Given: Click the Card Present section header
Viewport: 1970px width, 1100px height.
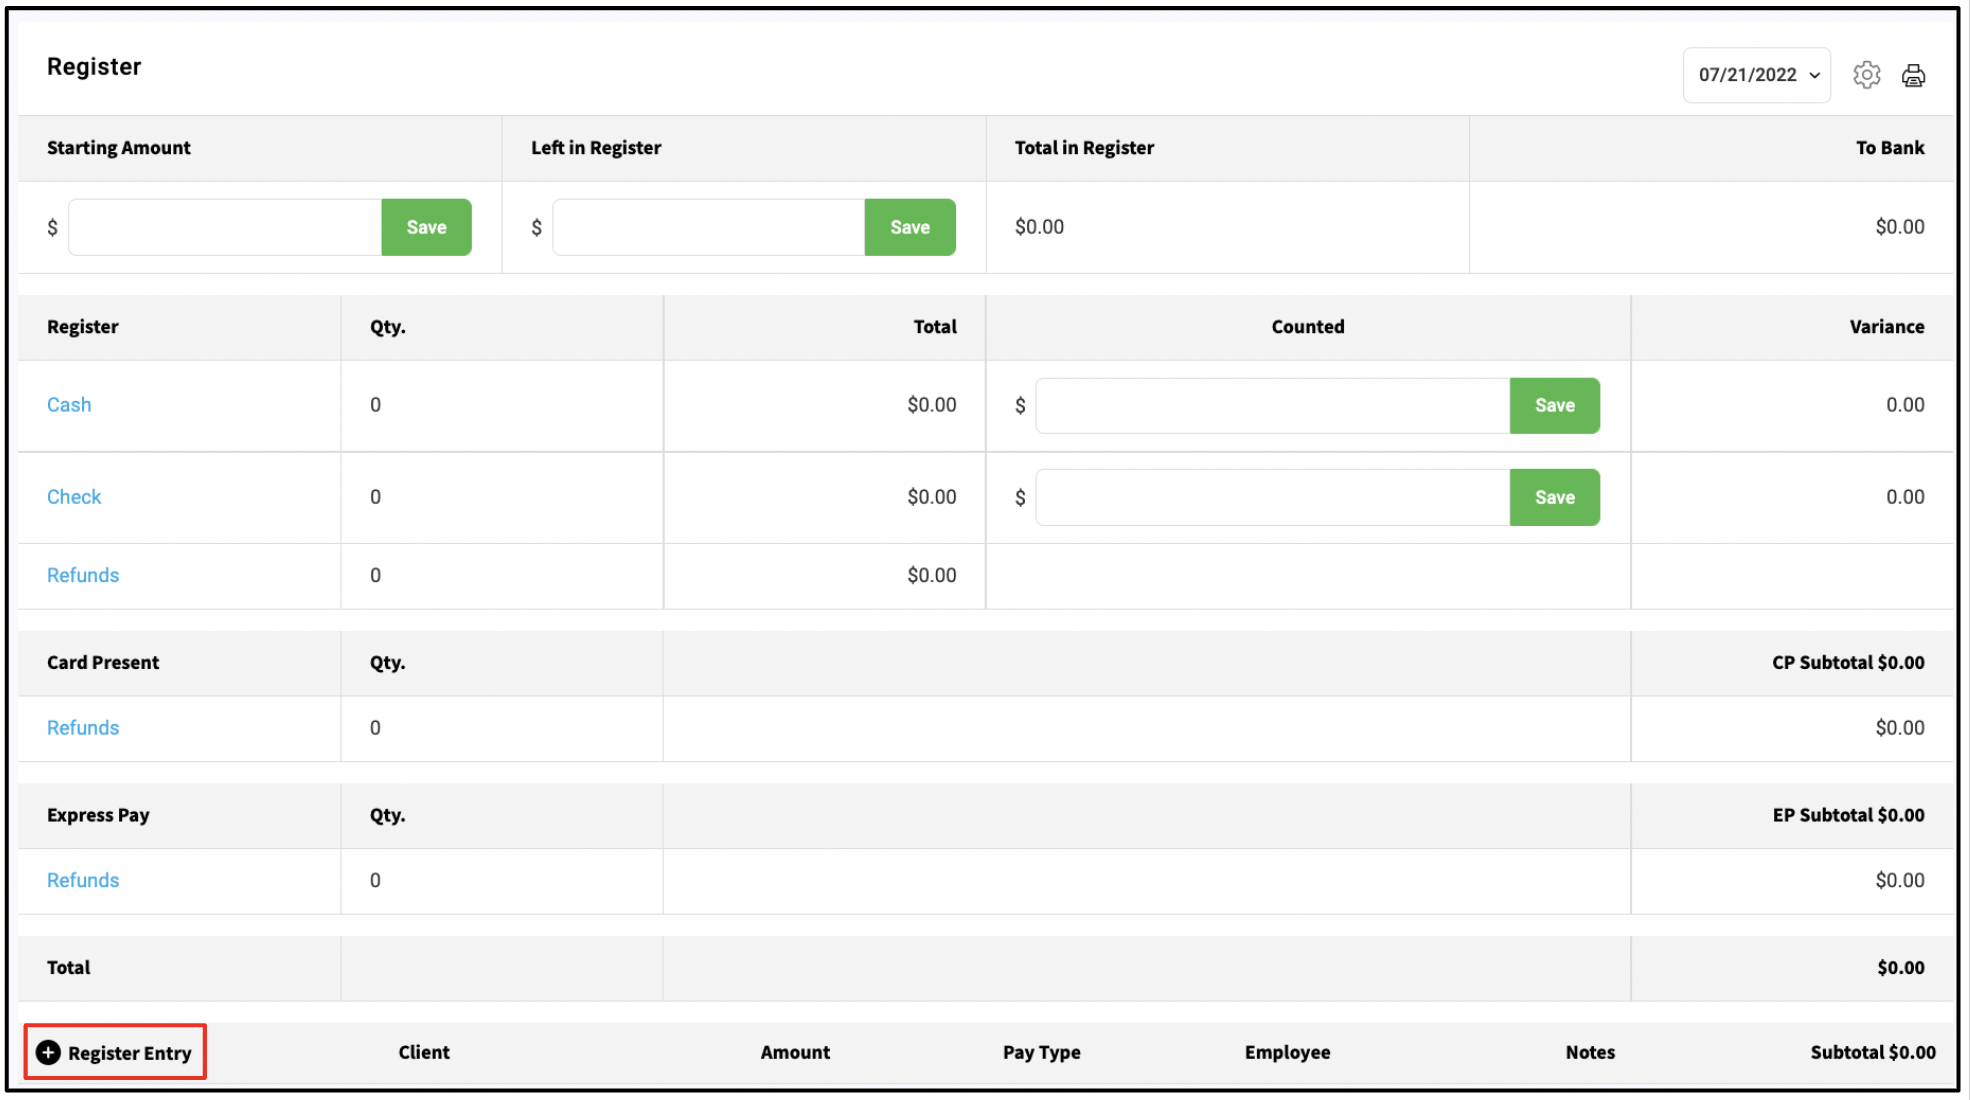Looking at the screenshot, I should pos(103,662).
